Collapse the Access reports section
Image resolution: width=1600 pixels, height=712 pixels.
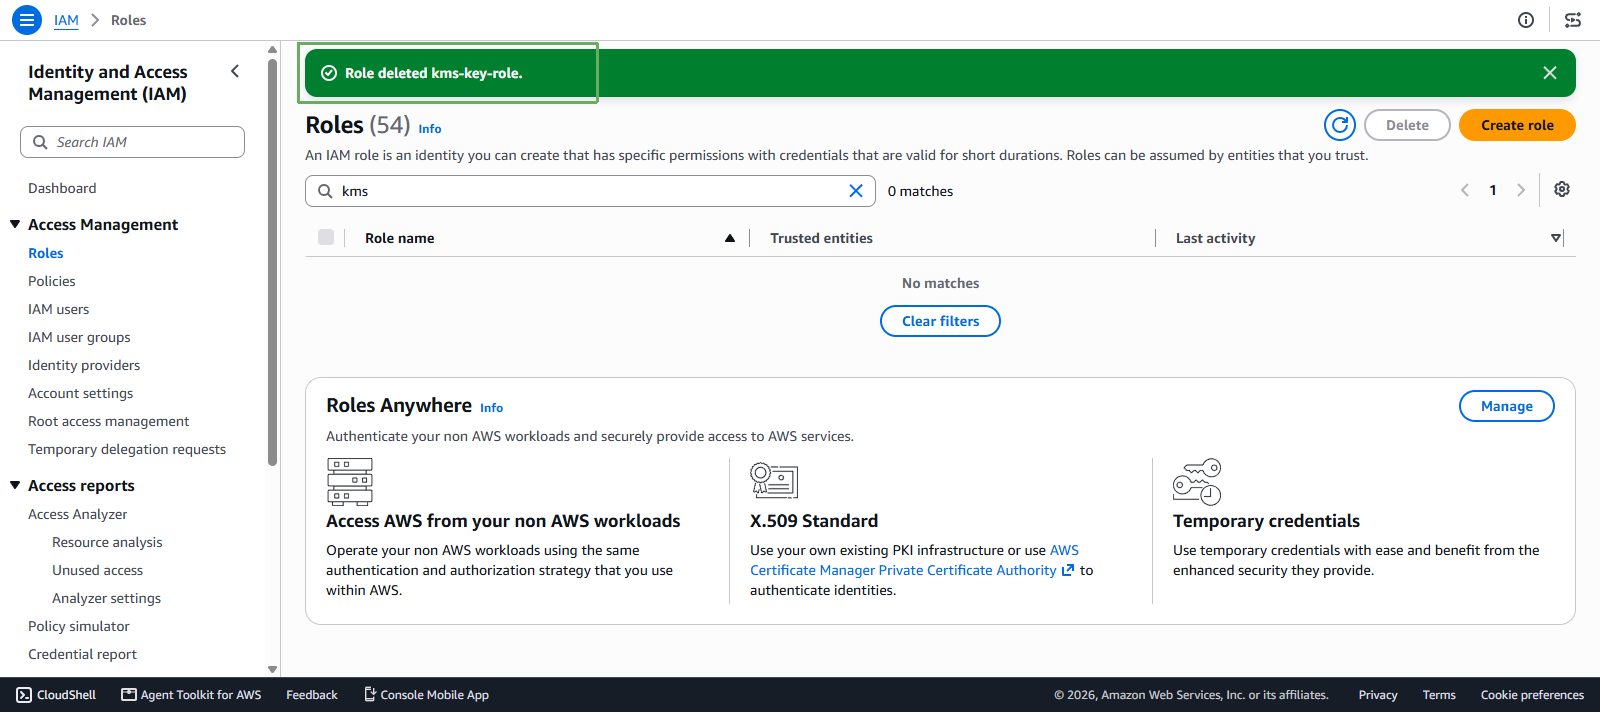click(x=15, y=485)
